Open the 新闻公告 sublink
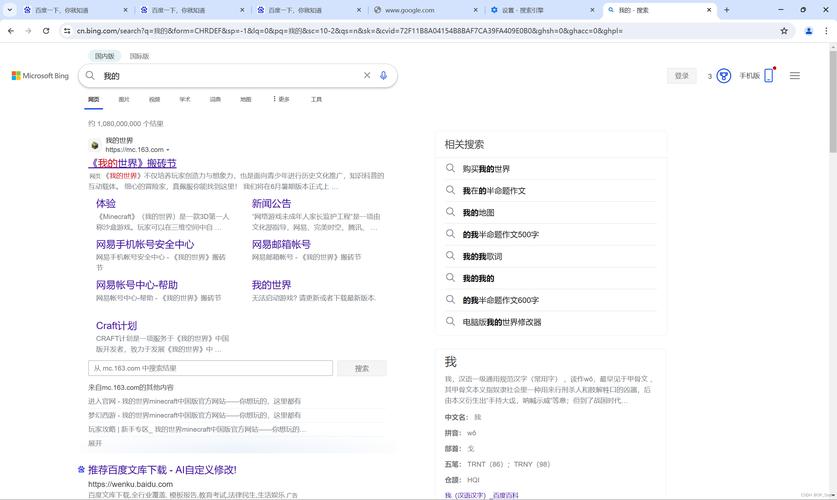 tap(271, 203)
